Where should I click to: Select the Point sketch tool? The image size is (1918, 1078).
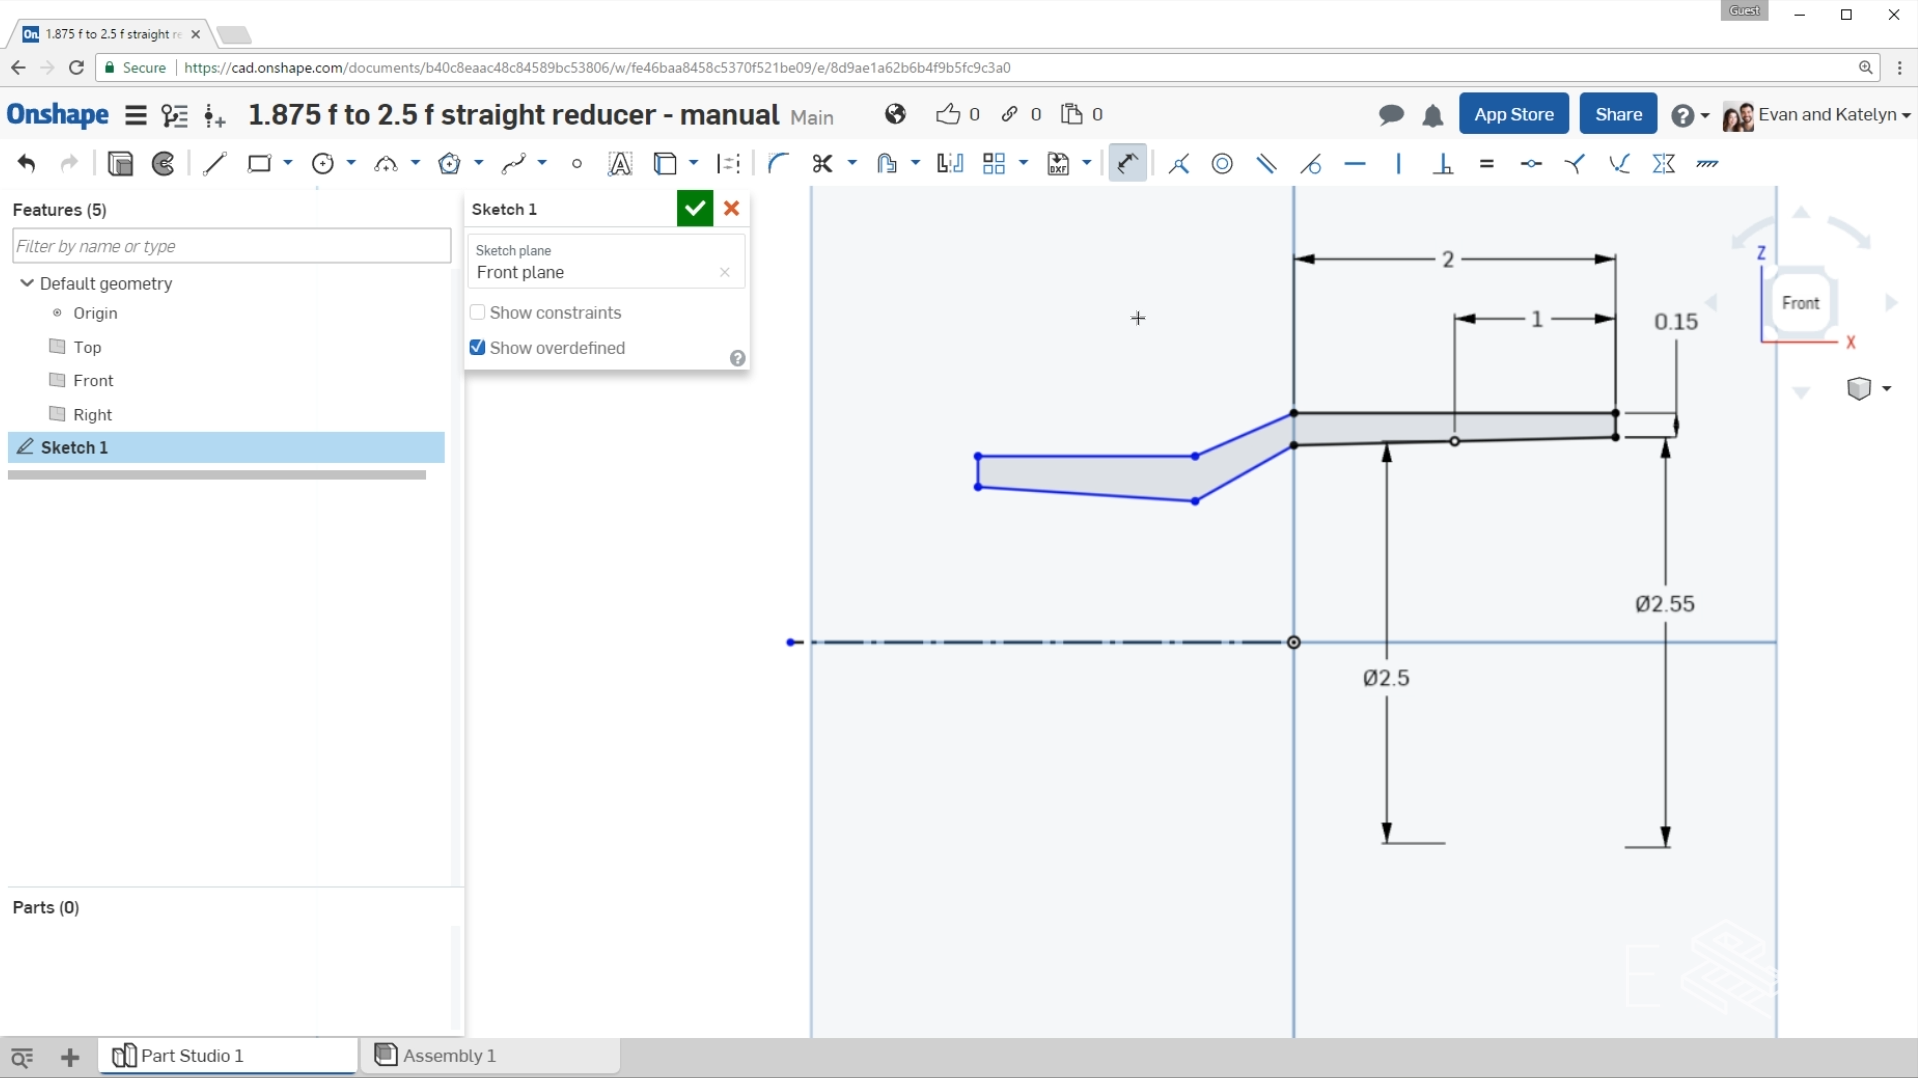point(577,164)
